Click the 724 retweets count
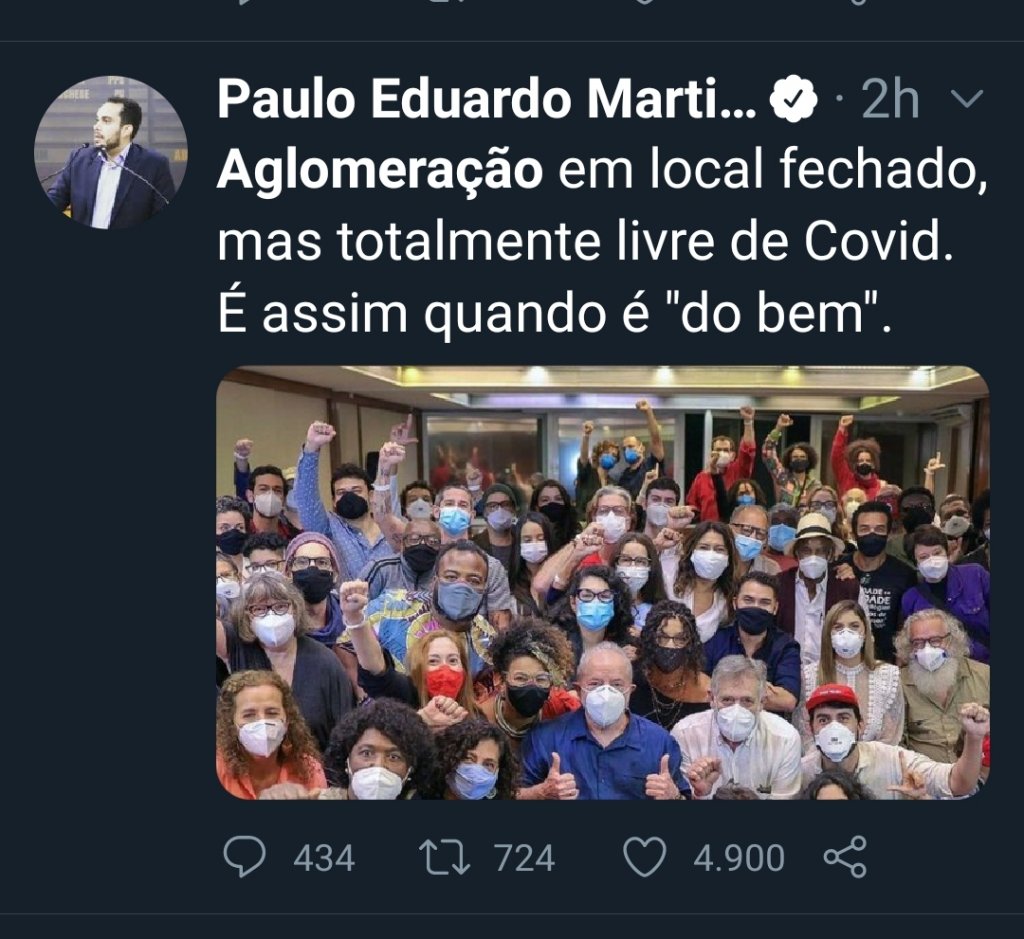This screenshot has width=1024, height=939. pos(524,857)
